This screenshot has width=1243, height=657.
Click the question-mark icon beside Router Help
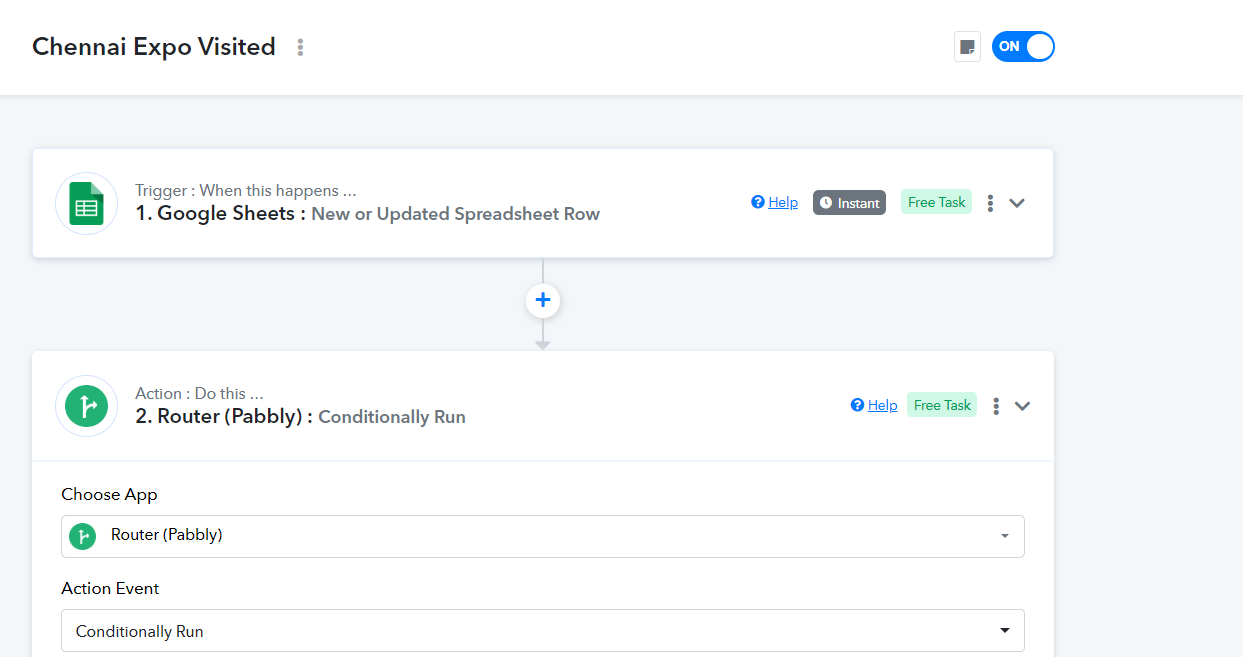[x=857, y=405]
